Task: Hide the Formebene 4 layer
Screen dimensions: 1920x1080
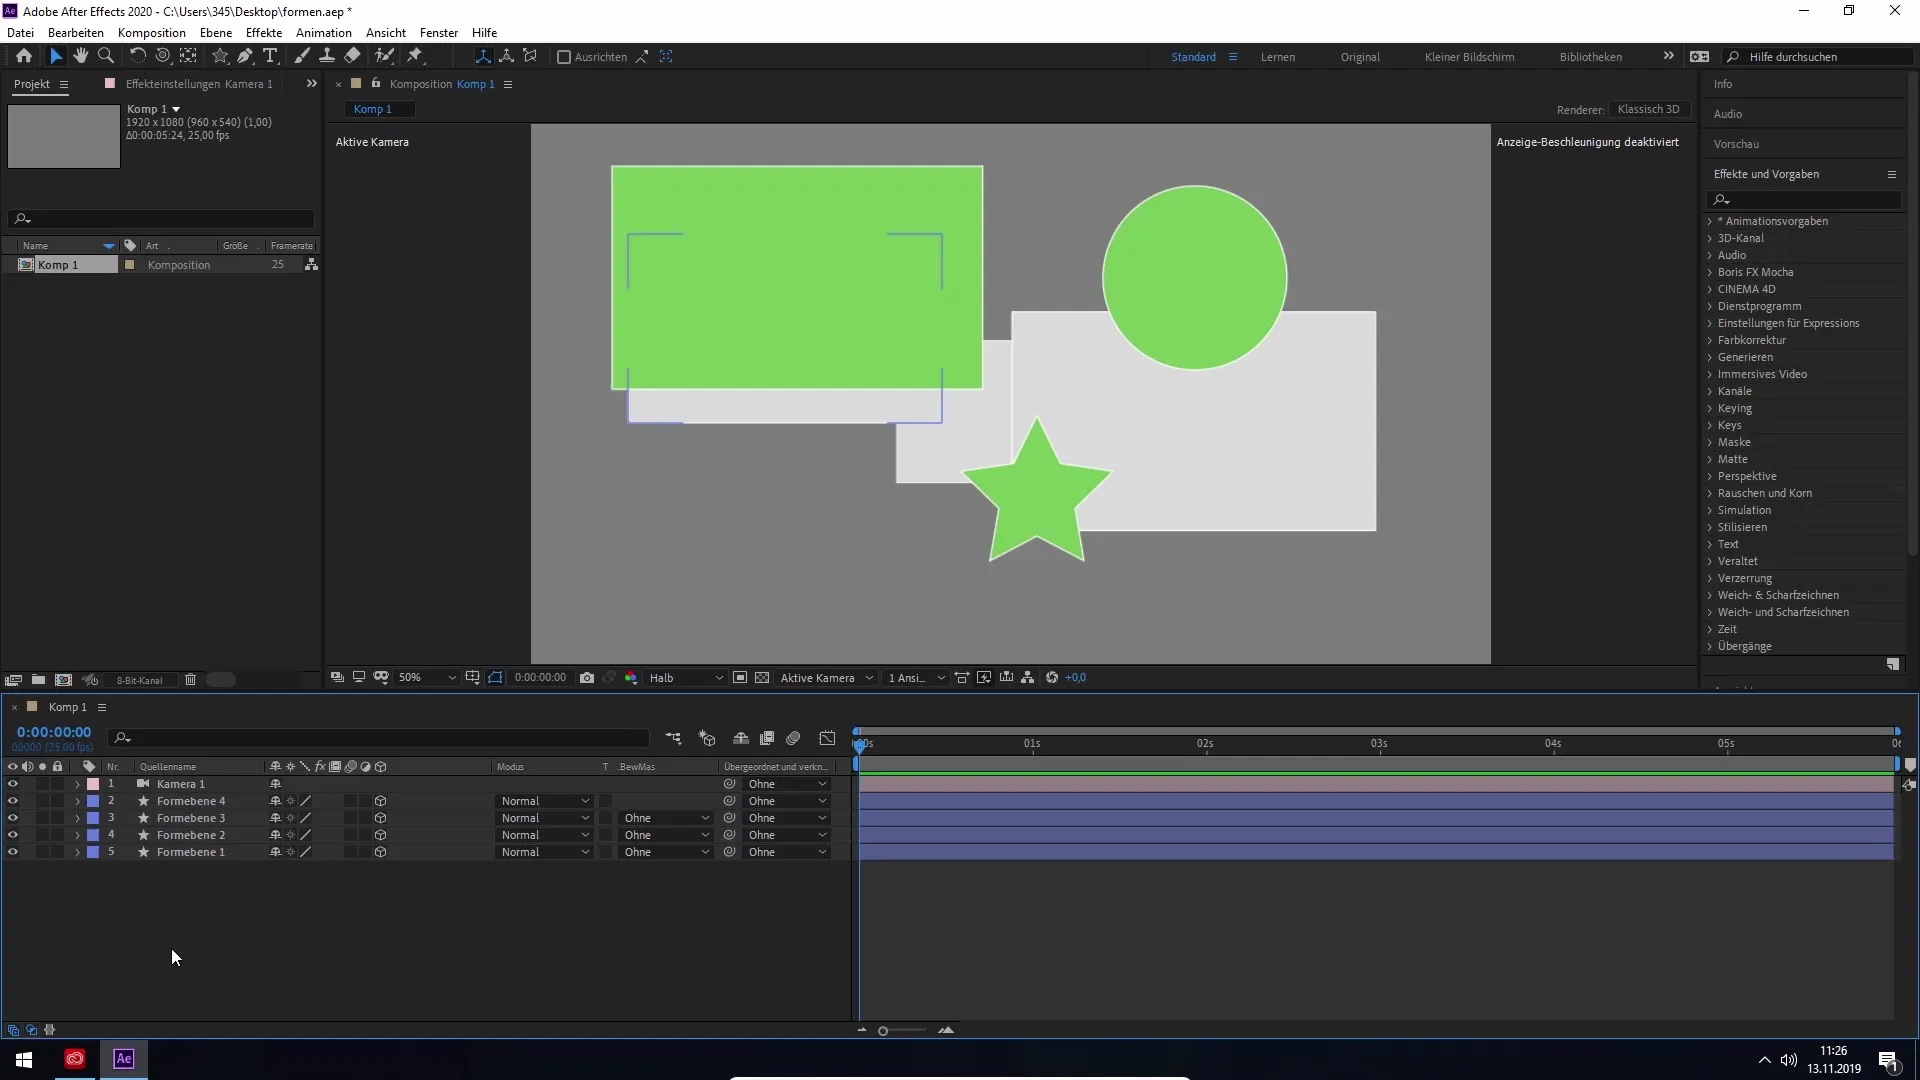Action: pyautogui.click(x=13, y=802)
